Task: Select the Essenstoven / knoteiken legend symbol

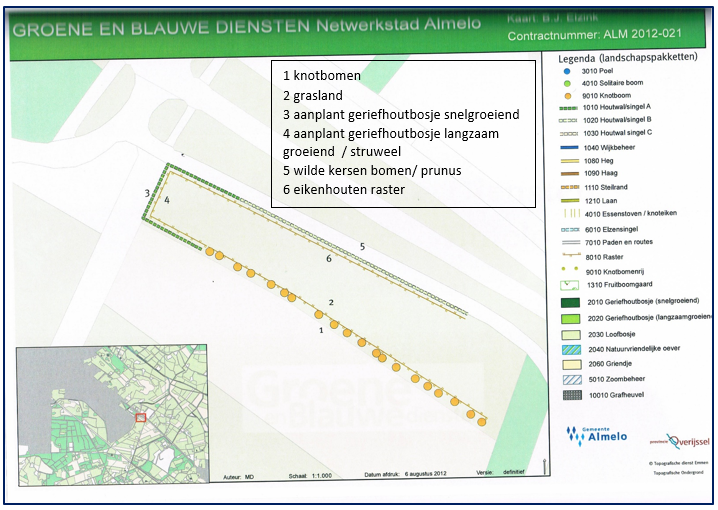Action: click(x=571, y=213)
